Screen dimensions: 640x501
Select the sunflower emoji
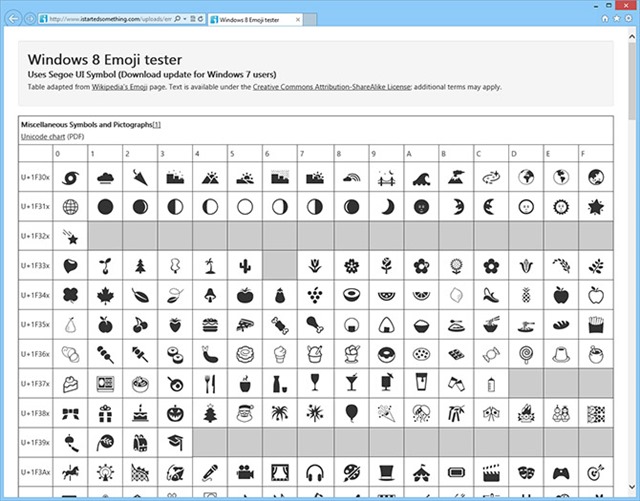point(456,266)
